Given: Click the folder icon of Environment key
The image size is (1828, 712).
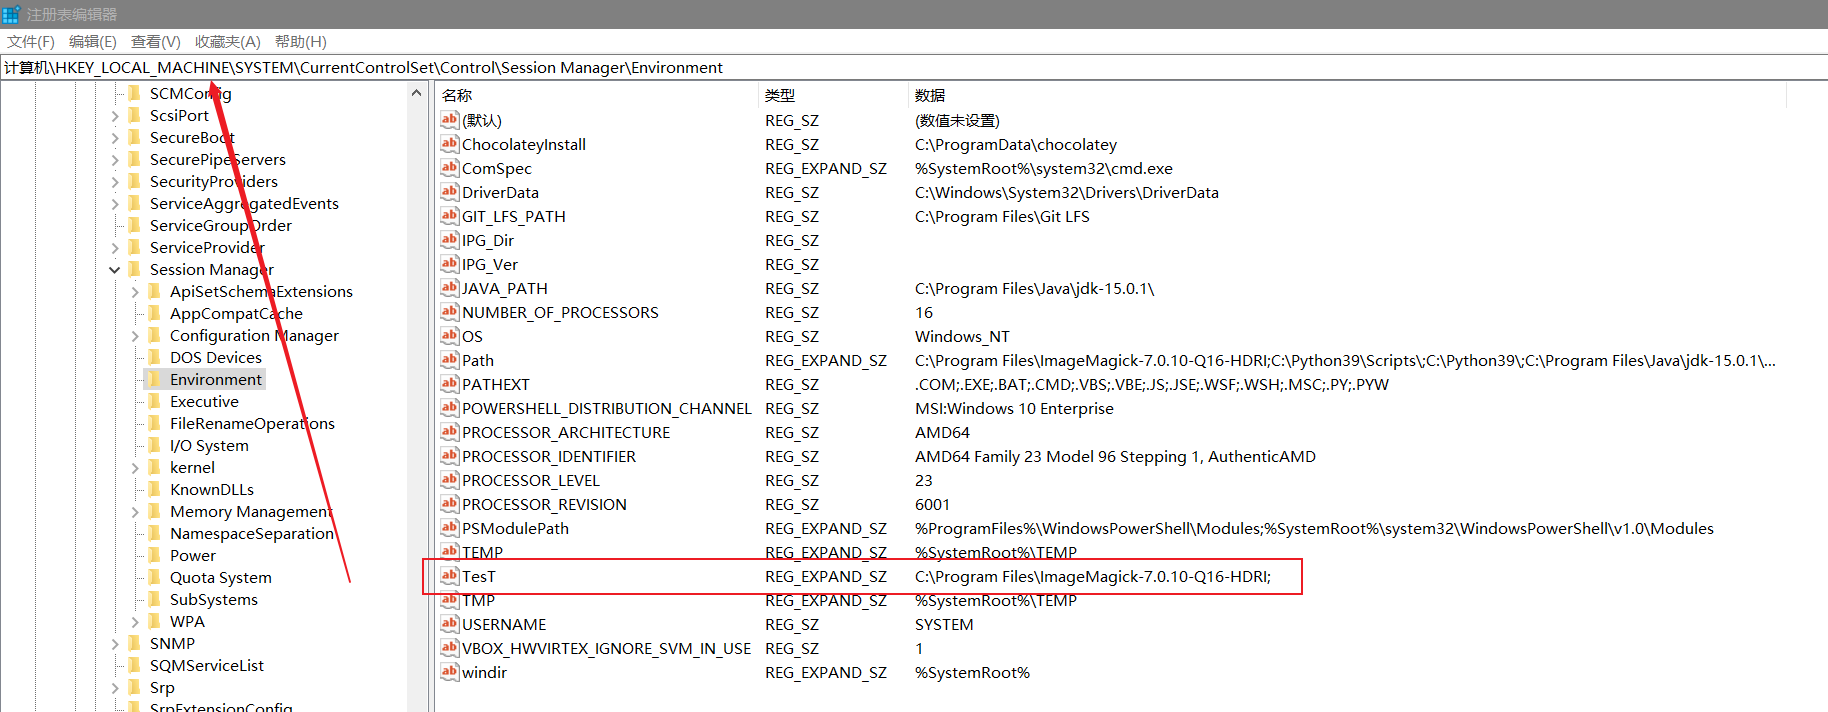Looking at the screenshot, I should 154,379.
